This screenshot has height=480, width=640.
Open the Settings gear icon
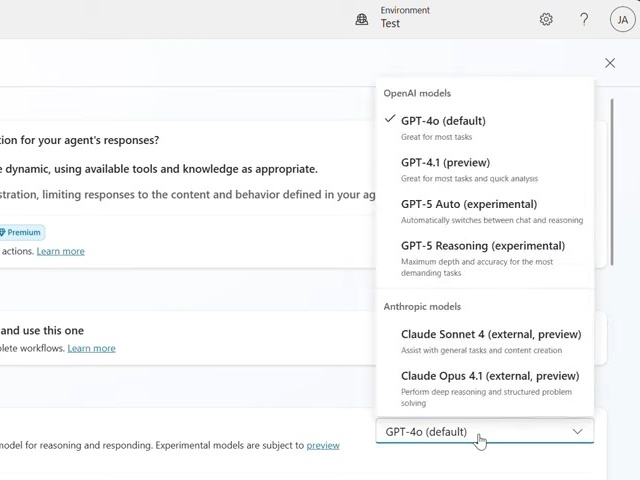click(x=546, y=19)
